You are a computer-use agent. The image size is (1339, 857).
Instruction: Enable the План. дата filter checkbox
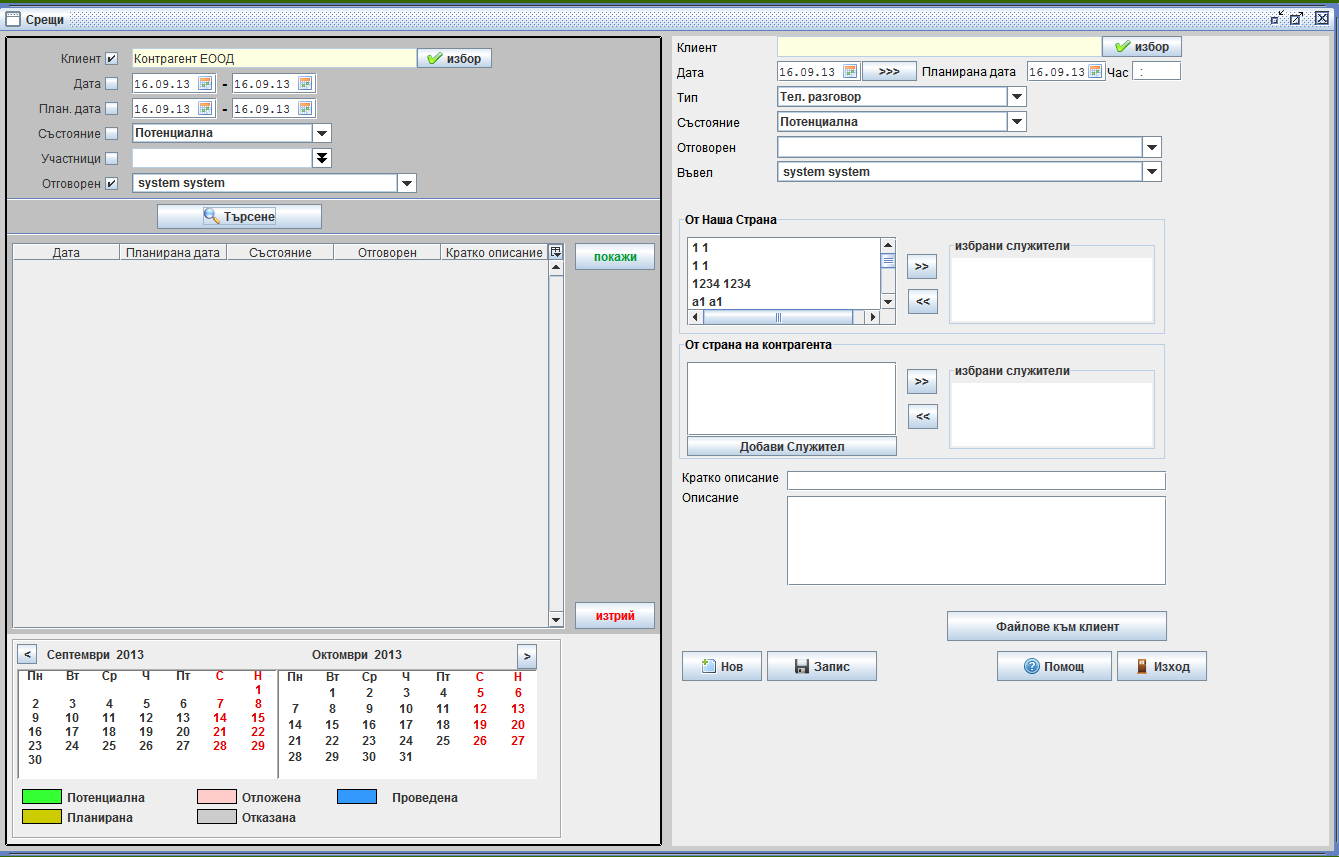pyautogui.click(x=111, y=109)
